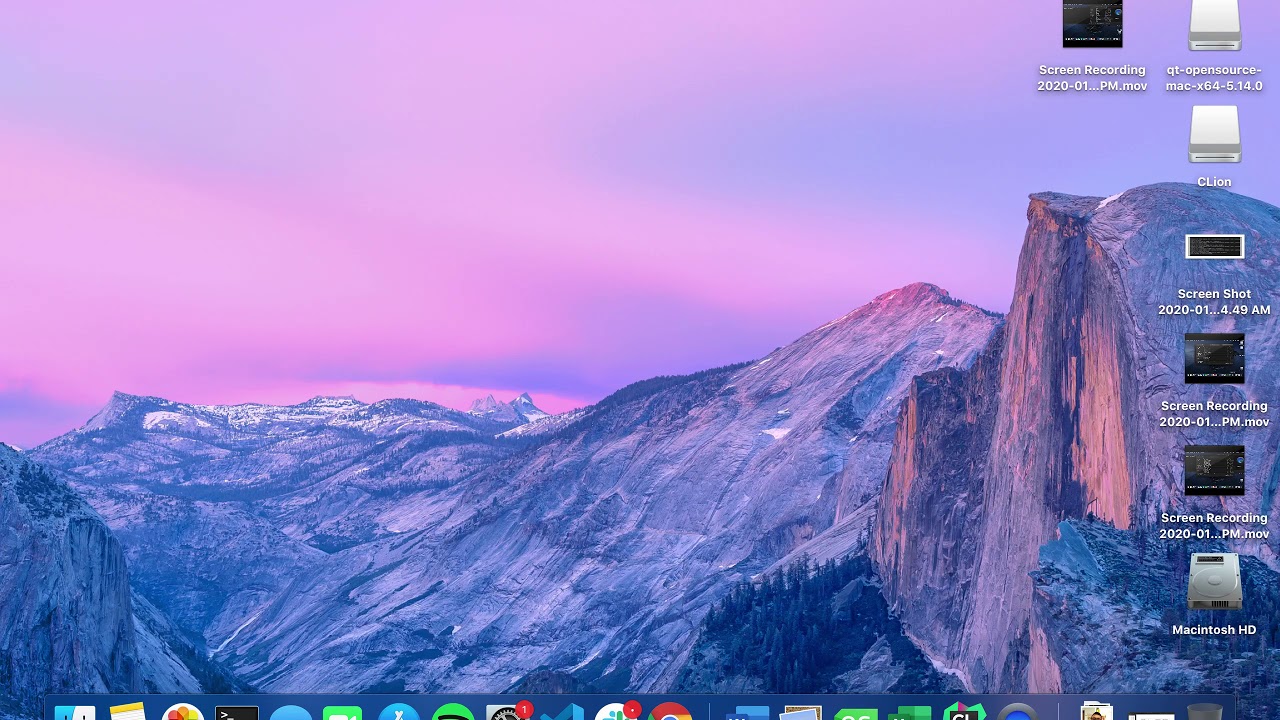Open Finder from the Dock

(x=75, y=713)
